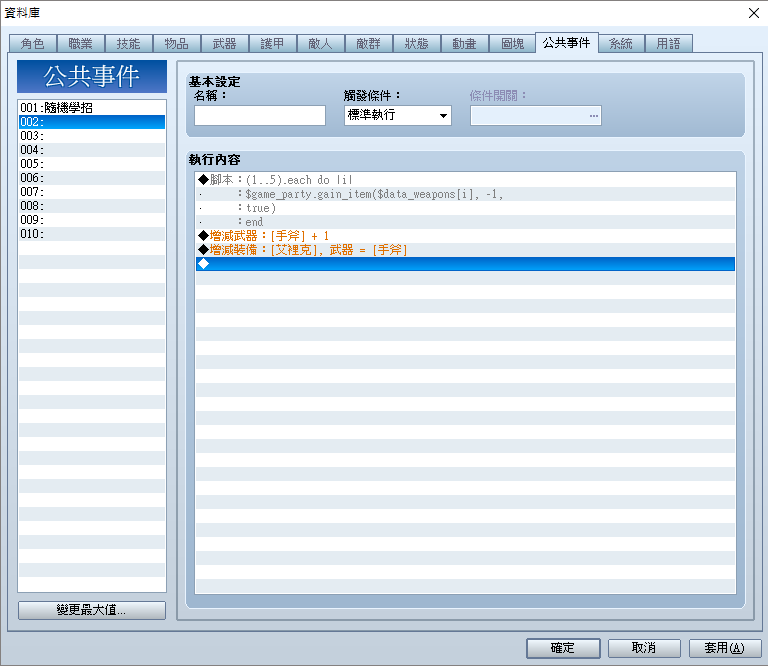Select the 腳本 (1..5).each do command line
Screen dimensions: 768x666
(465, 180)
